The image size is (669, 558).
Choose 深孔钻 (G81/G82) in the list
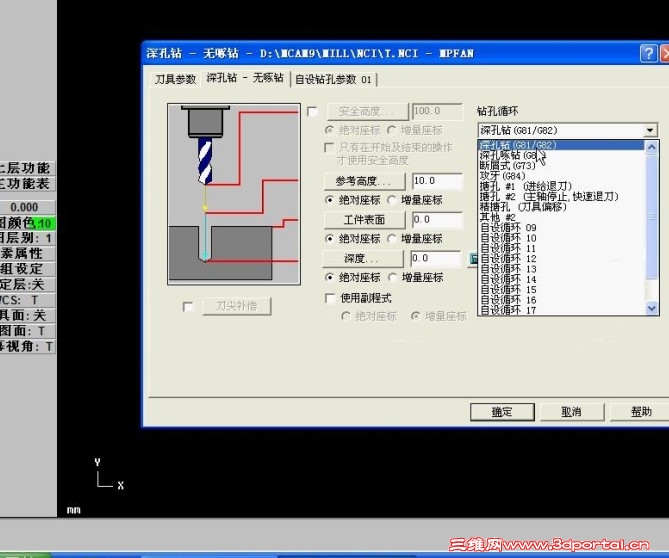point(561,145)
